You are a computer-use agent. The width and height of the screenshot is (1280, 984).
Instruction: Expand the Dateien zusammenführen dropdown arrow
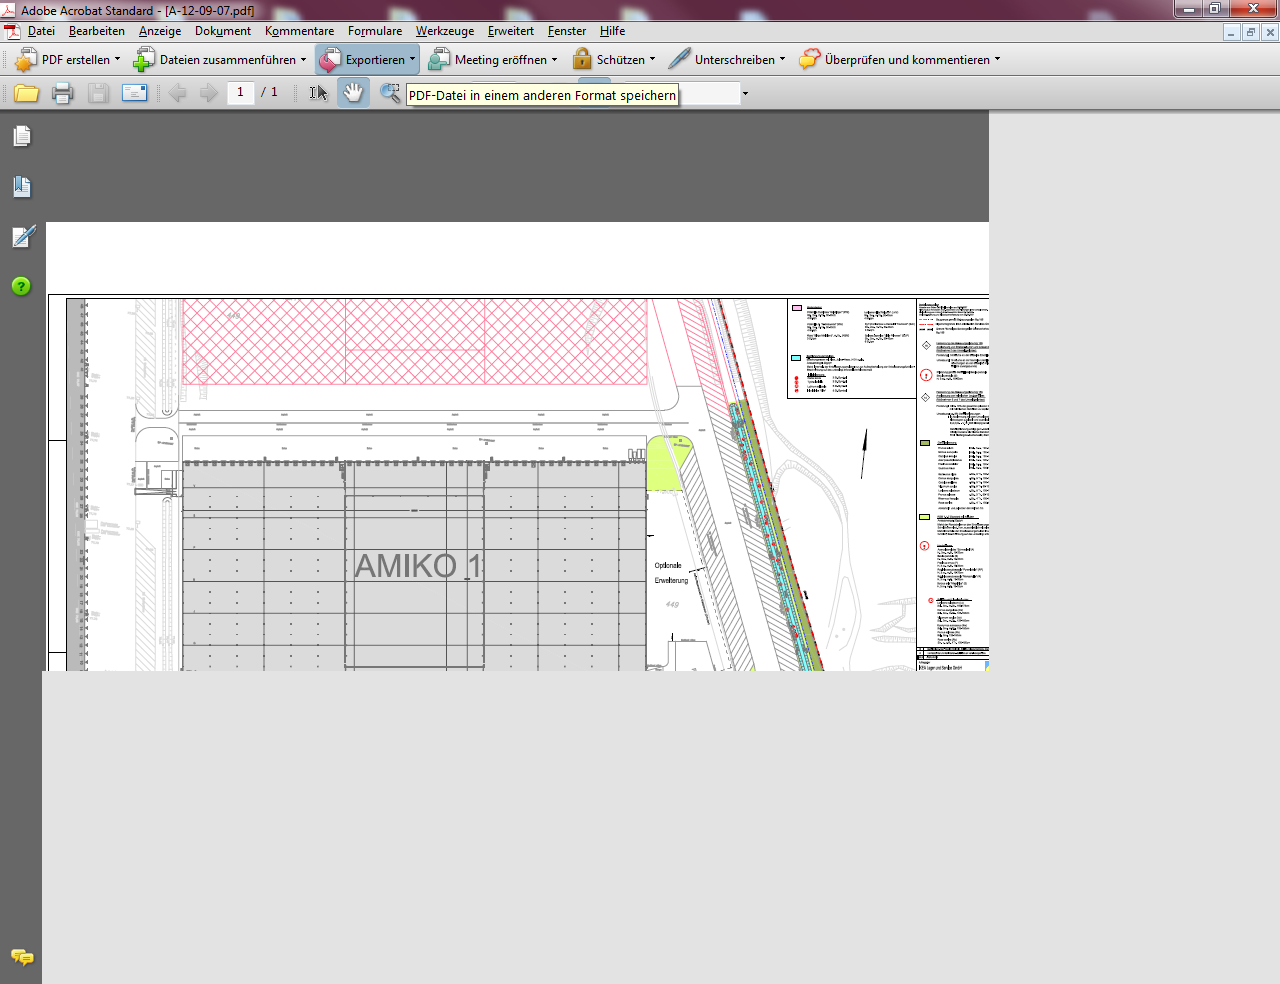303,59
